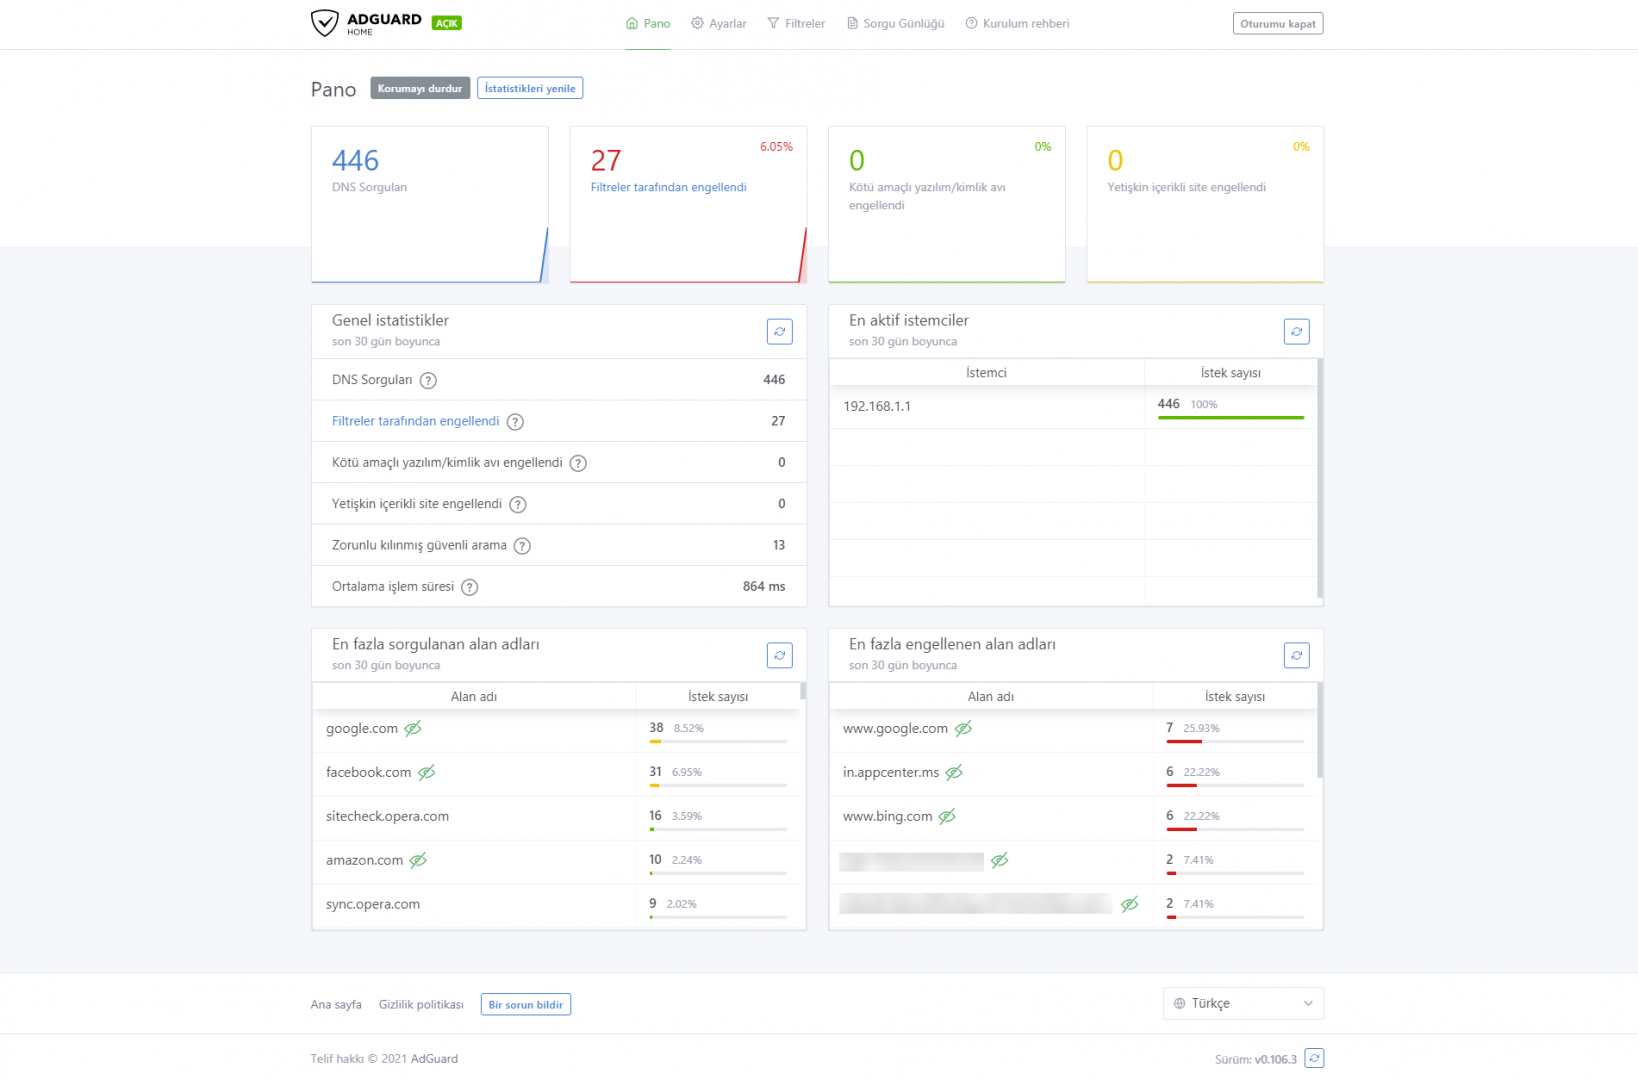Refresh the En aktif istemciler panel
This screenshot has height=1080, width=1638.
1296,332
